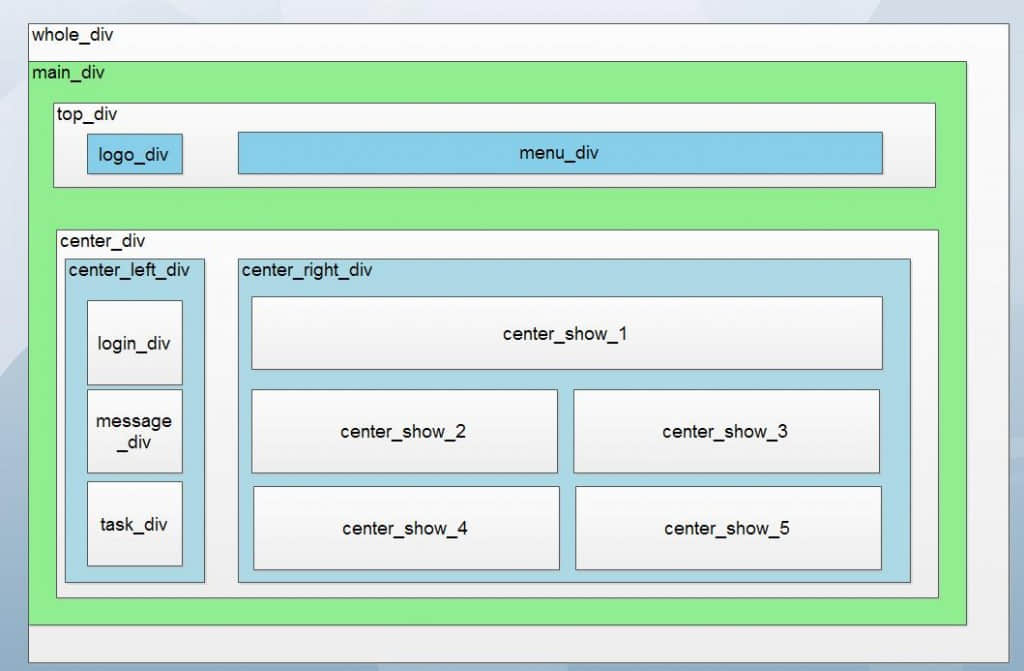The width and height of the screenshot is (1024, 671).
Task: Click the center_right_div label text
Action: pyautogui.click(x=307, y=270)
